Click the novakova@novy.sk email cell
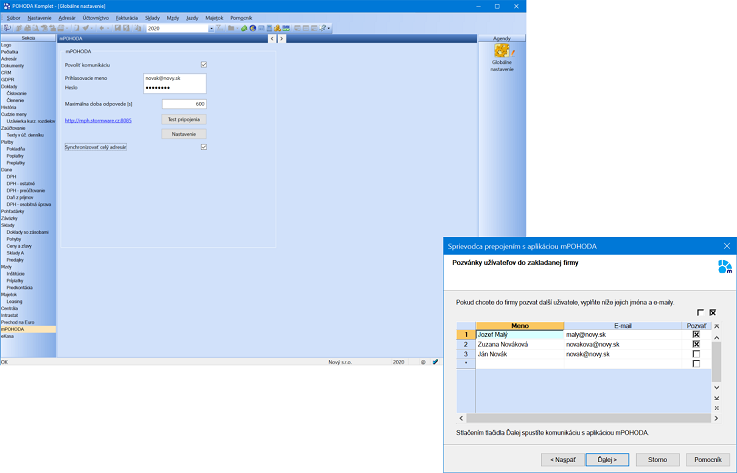Viewport: 737px width, 473px height. pyautogui.click(x=623, y=344)
